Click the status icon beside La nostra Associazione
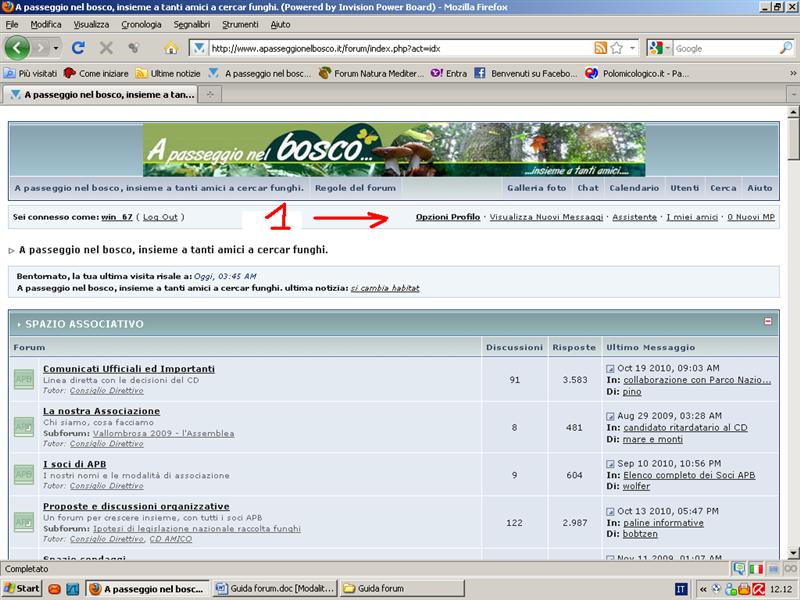 (23, 427)
